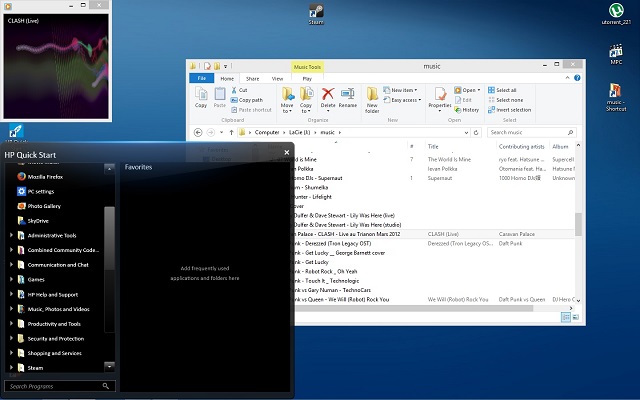Image resolution: width=640 pixels, height=400 pixels.
Task: Select Copy path in the ribbon
Action: (247, 100)
